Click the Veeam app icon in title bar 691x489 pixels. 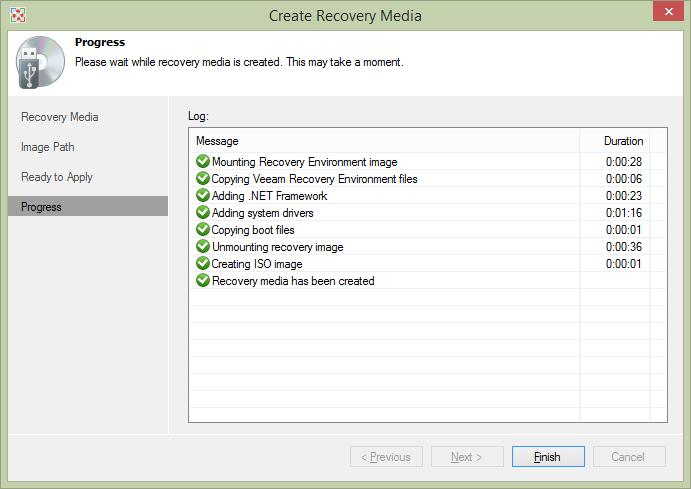tap(16, 15)
